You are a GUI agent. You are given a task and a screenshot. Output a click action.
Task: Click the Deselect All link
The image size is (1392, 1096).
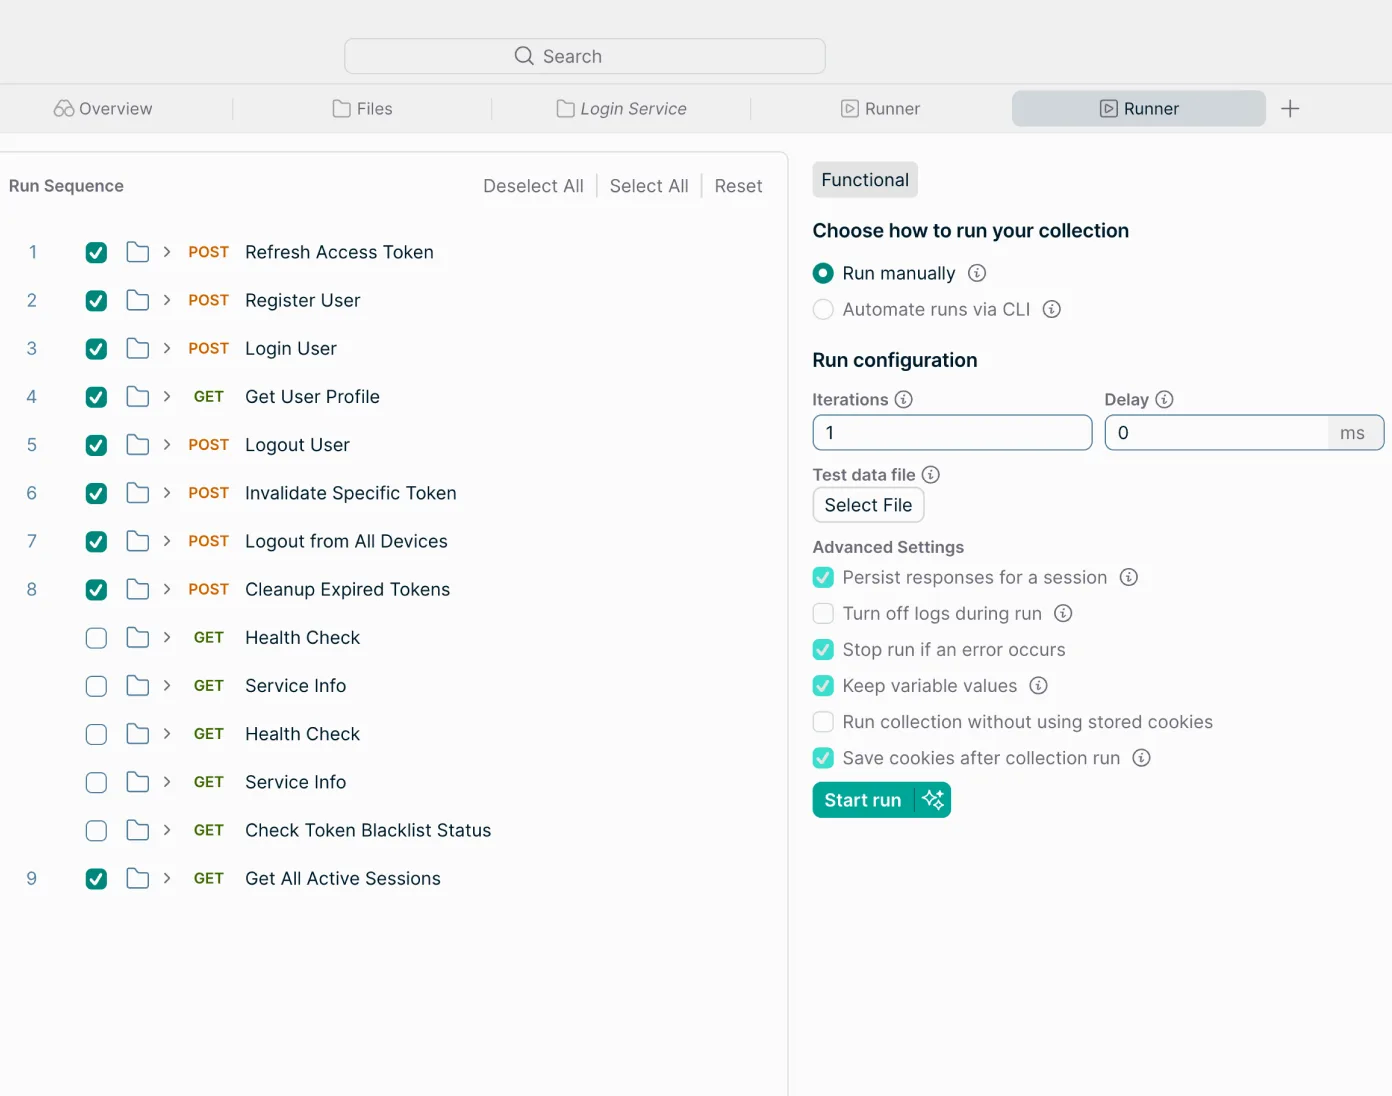coord(533,186)
